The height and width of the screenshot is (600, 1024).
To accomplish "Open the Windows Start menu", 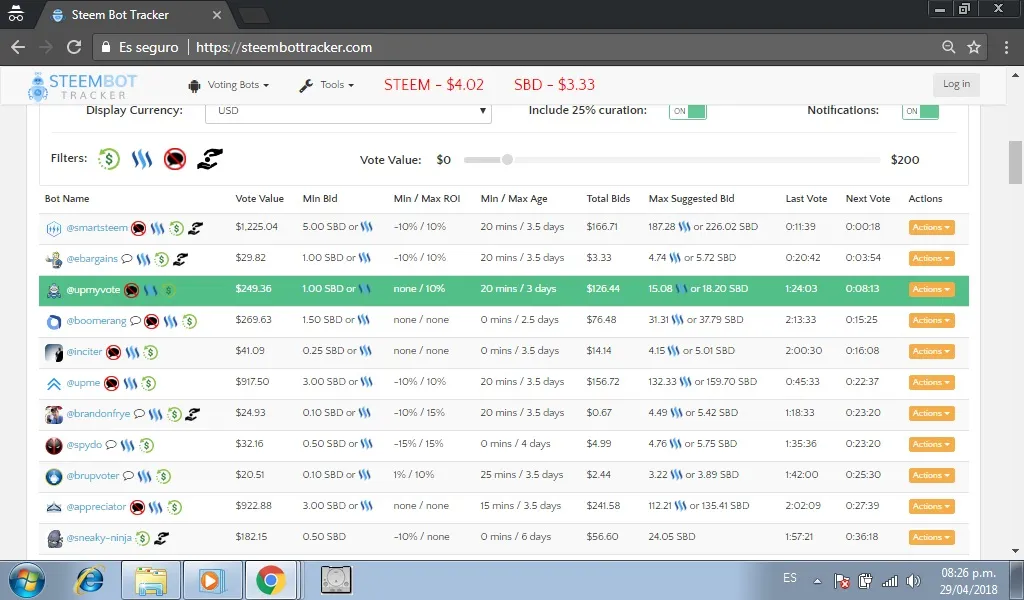I will pos(27,580).
